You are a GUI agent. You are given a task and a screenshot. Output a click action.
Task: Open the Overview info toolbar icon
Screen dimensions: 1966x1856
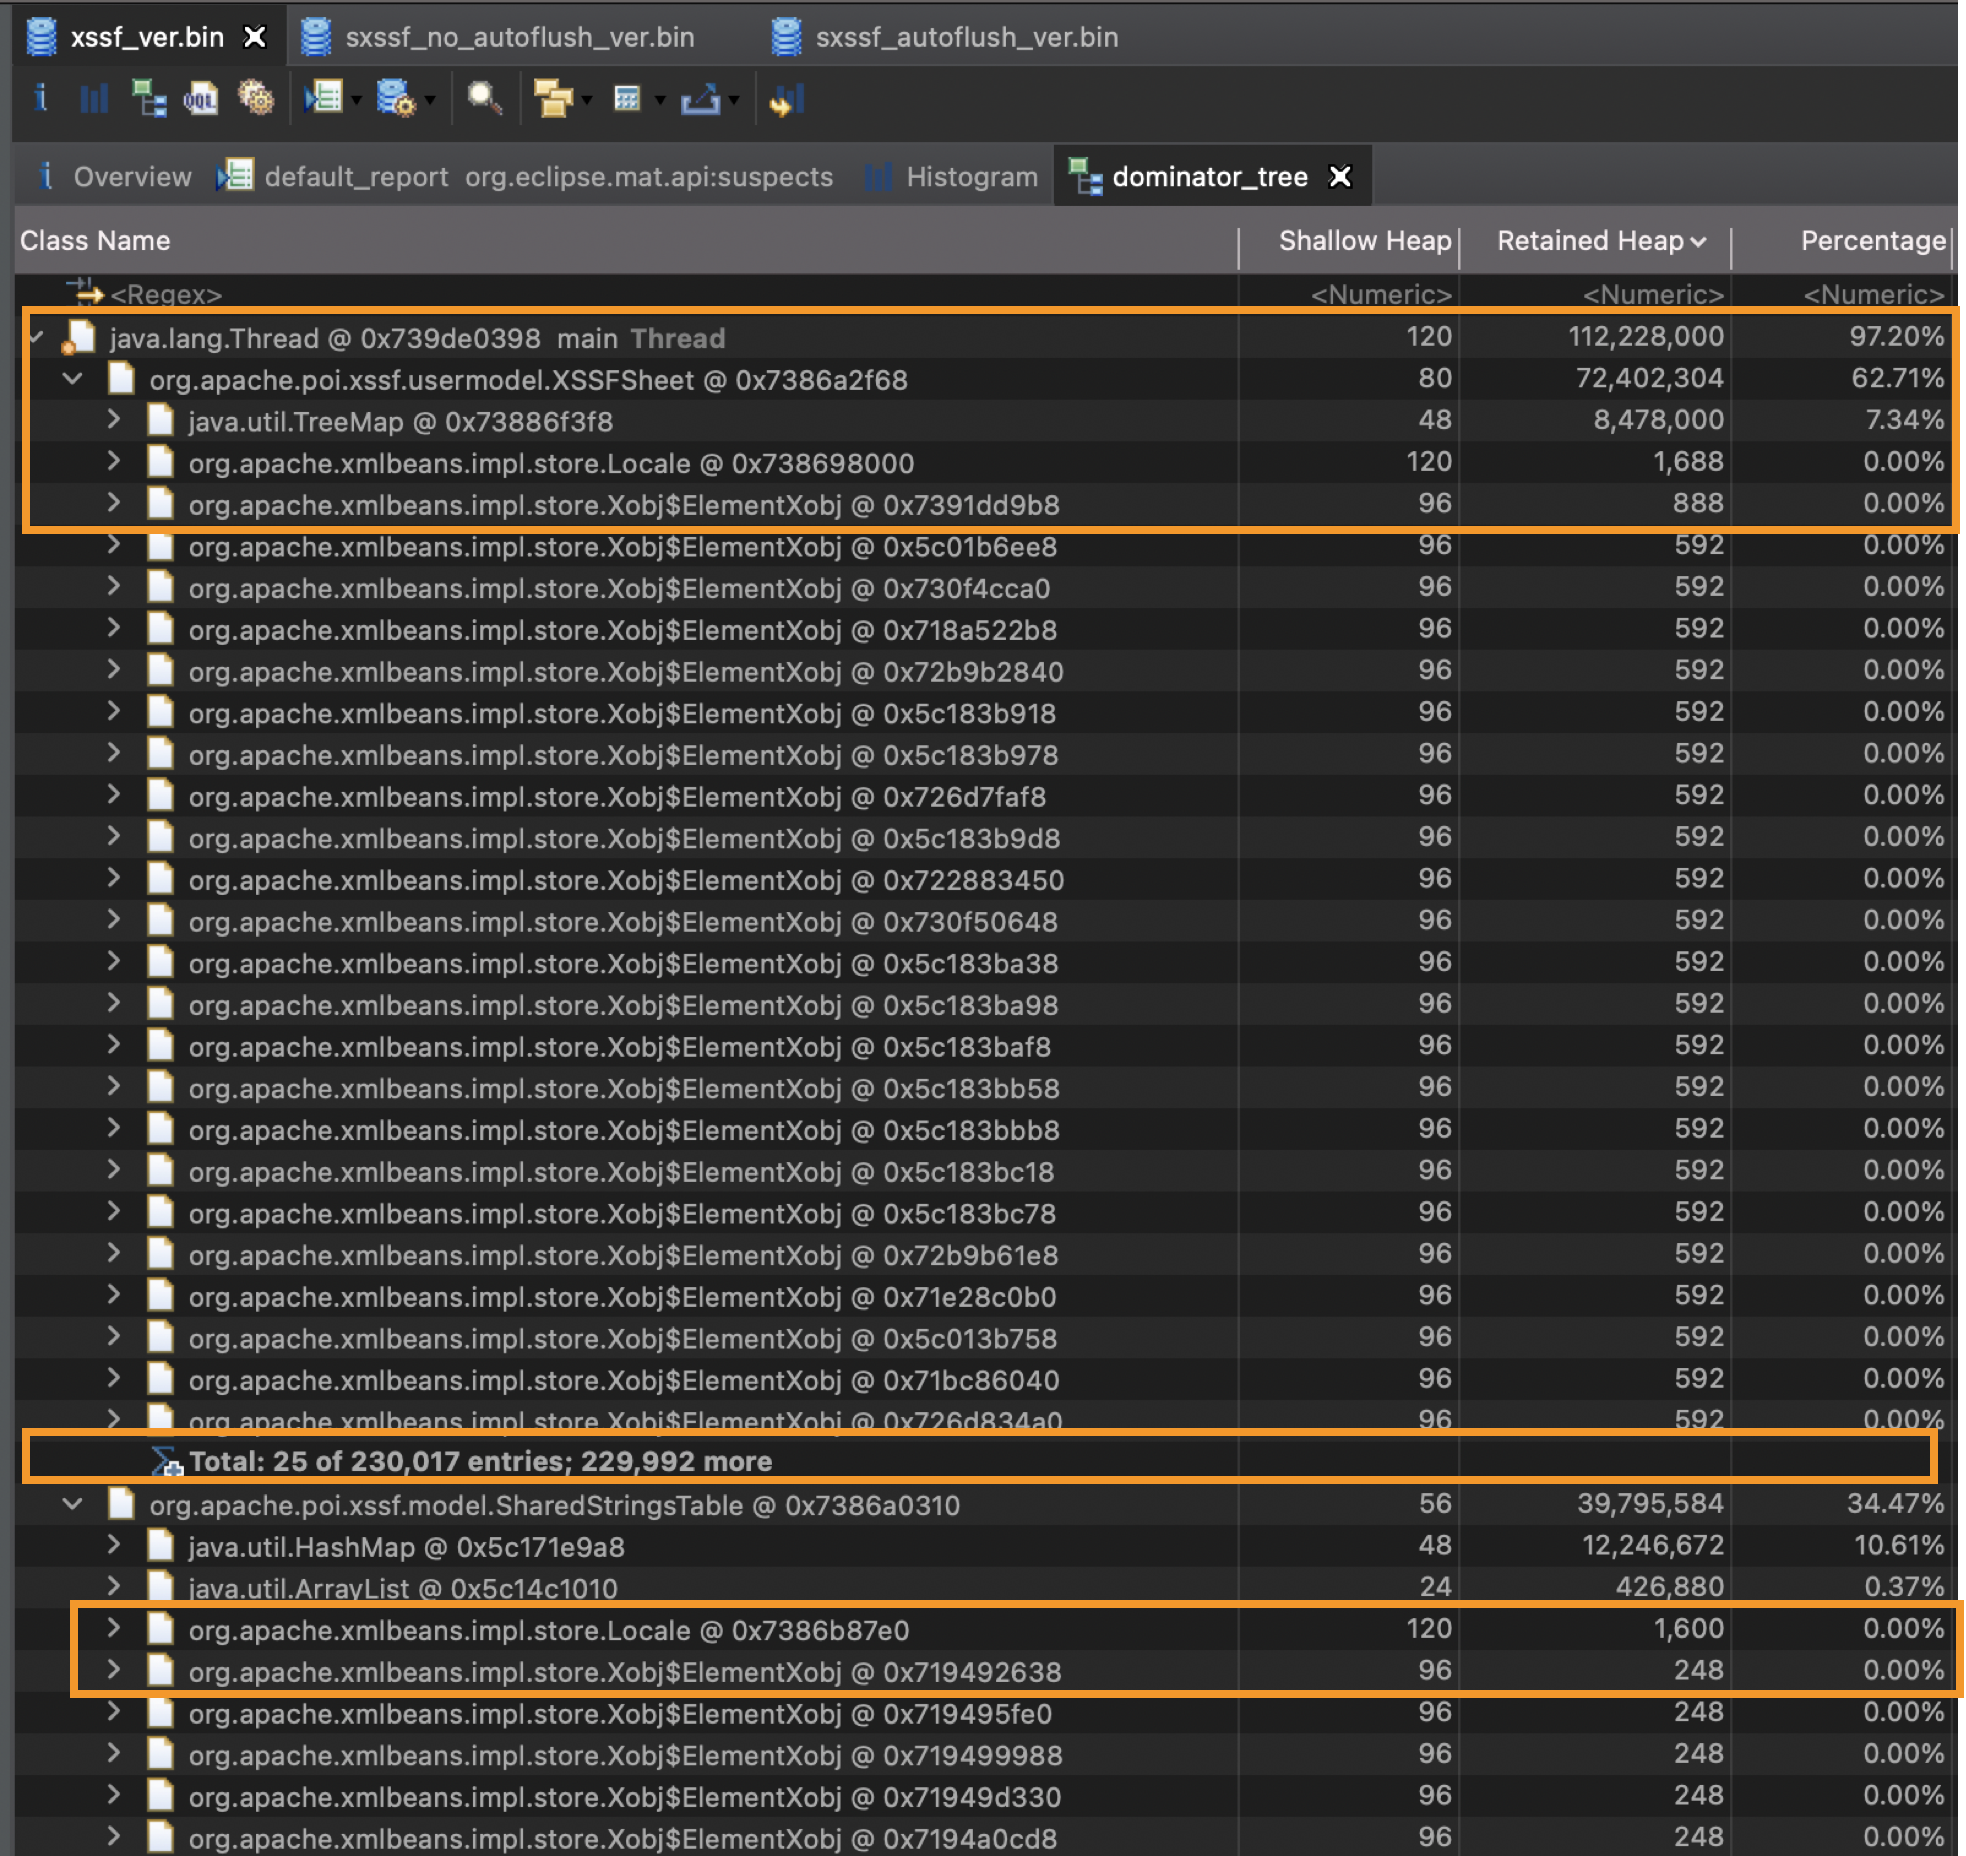pyautogui.click(x=41, y=99)
